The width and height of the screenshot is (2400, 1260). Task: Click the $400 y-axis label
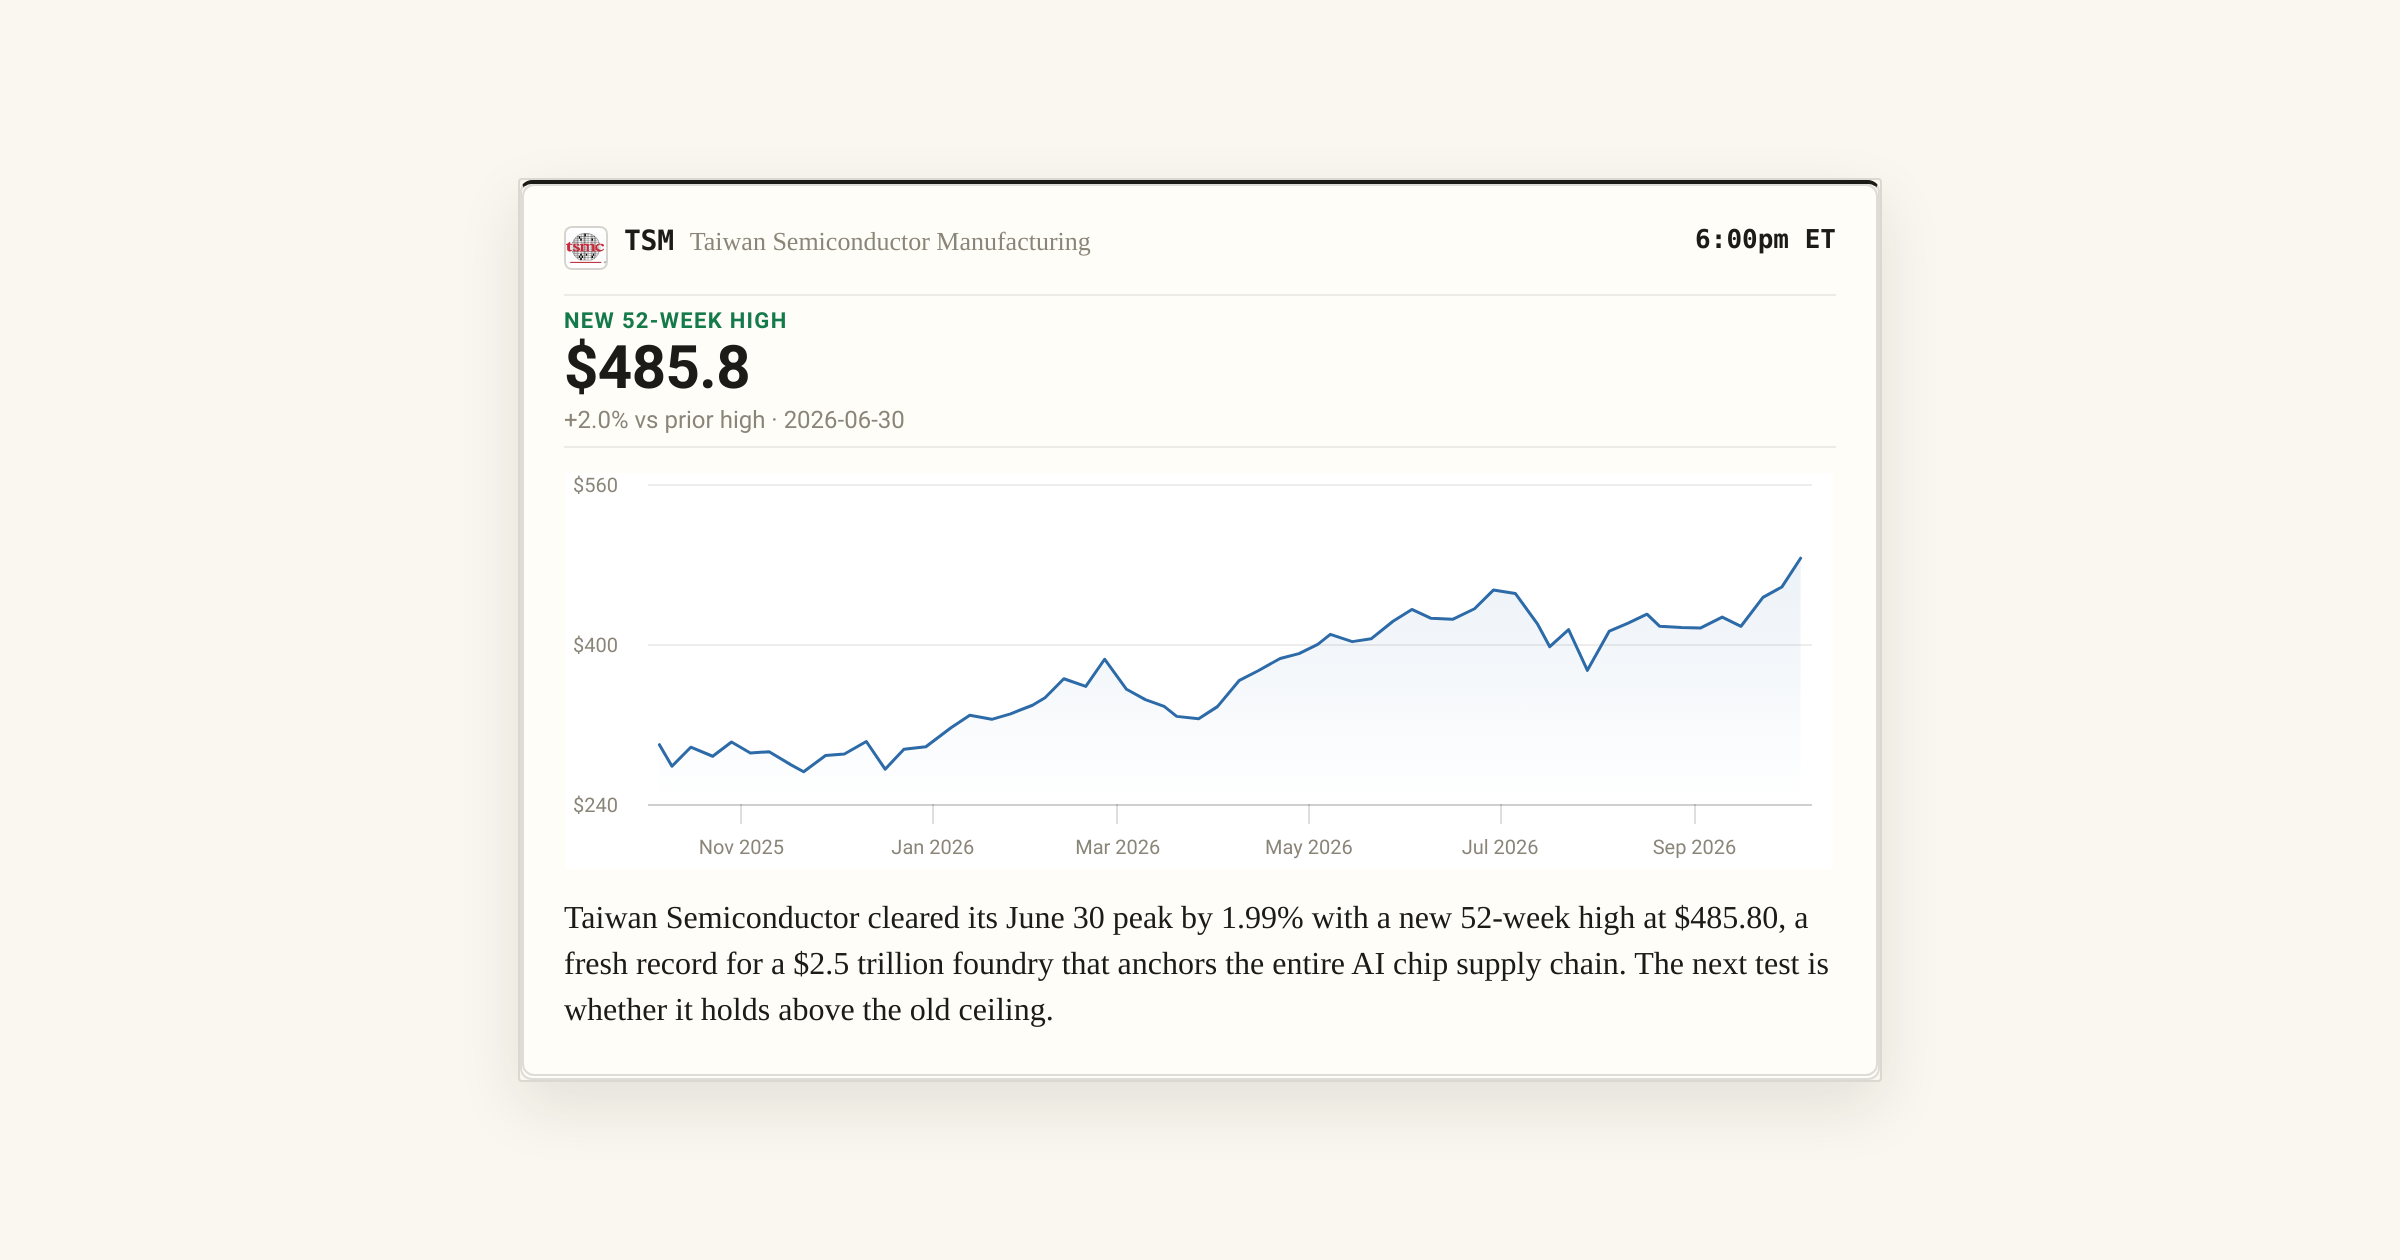coord(595,645)
